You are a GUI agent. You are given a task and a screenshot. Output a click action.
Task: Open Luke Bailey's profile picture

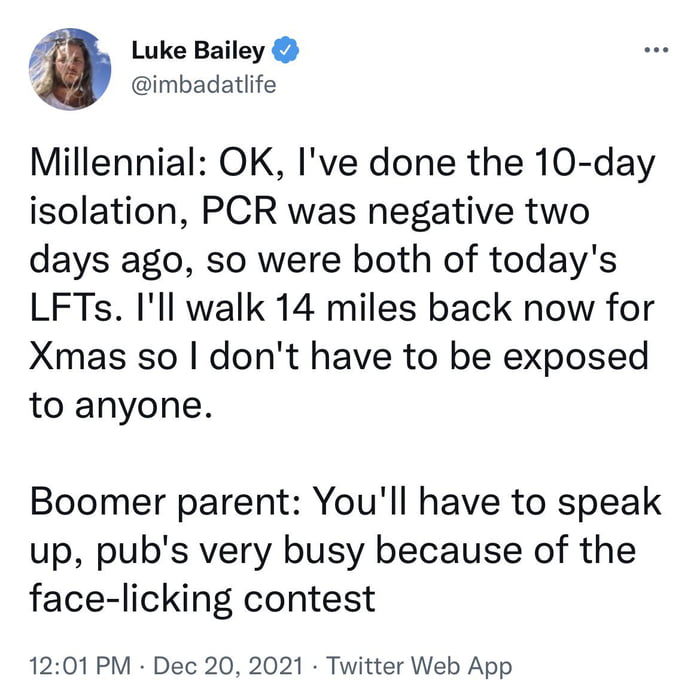point(70,69)
